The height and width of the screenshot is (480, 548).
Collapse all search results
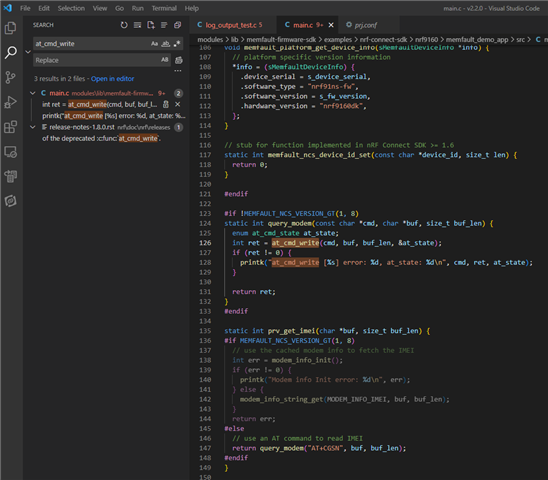[x=178, y=25]
